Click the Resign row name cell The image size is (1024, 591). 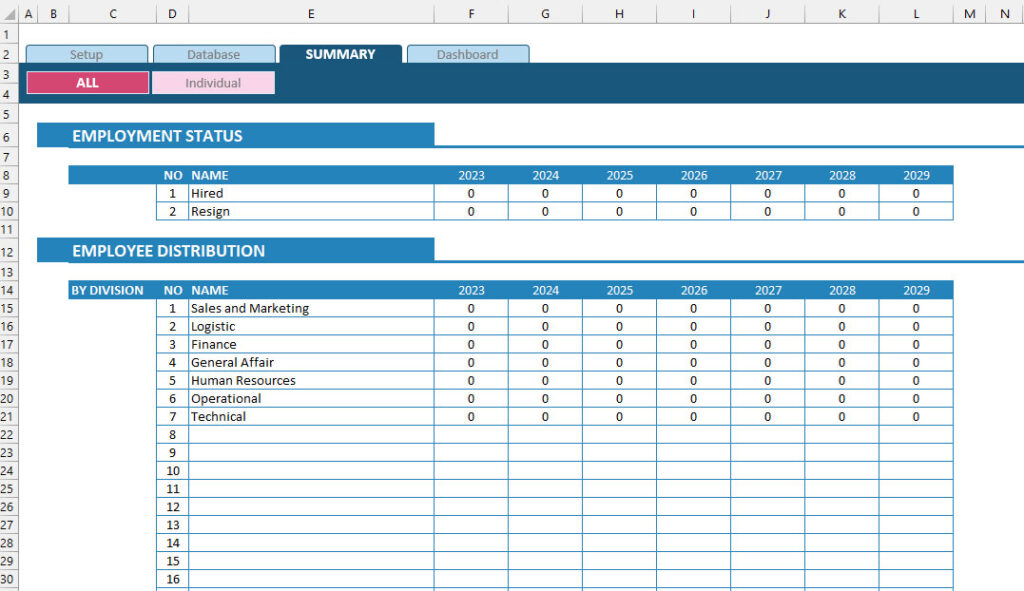coord(312,212)
